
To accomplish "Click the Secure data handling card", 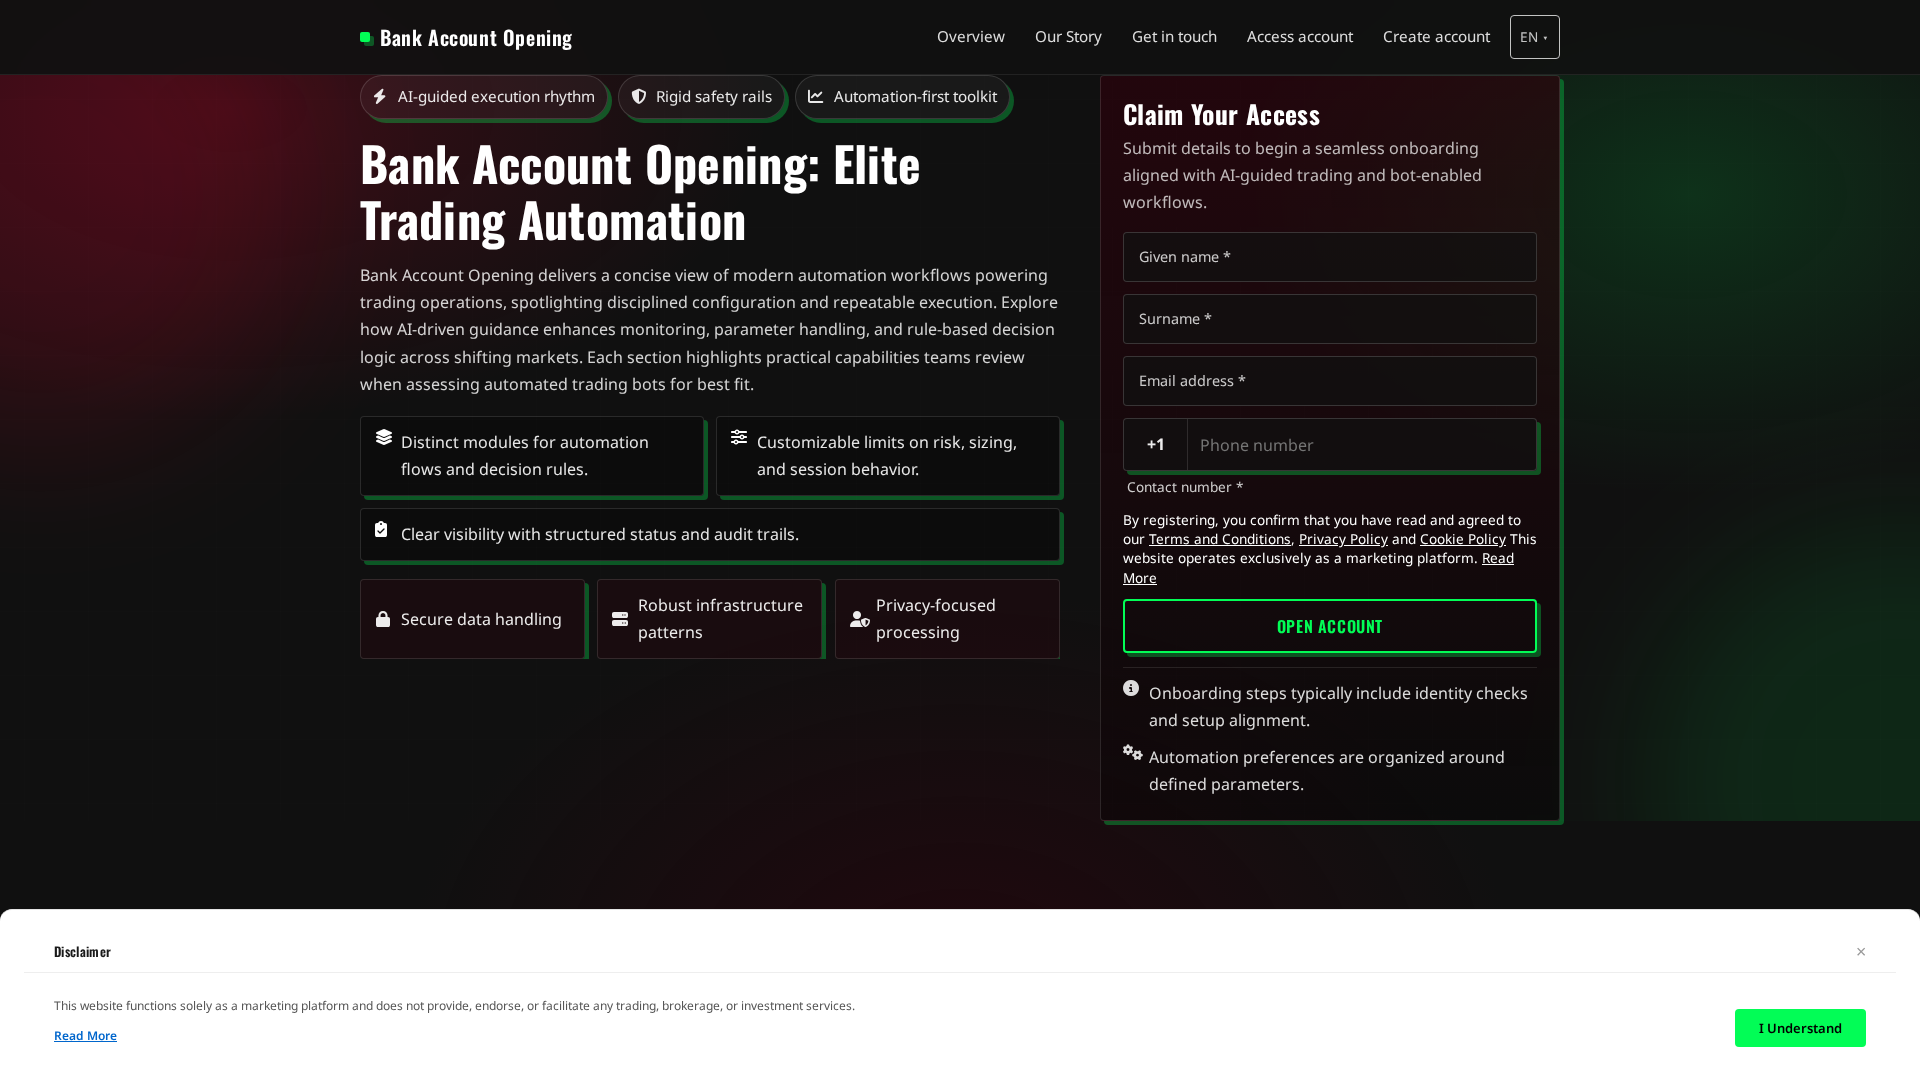I will point(472,619).
